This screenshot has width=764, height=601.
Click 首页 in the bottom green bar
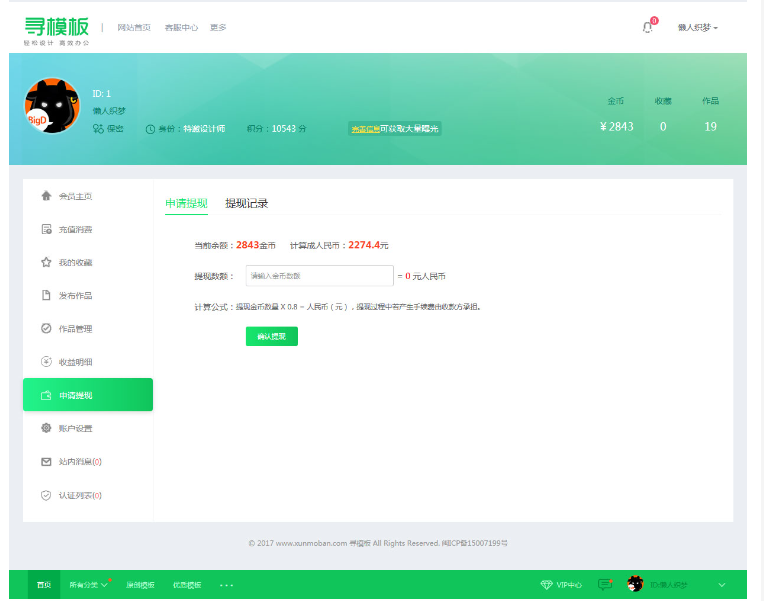[44, 585]
